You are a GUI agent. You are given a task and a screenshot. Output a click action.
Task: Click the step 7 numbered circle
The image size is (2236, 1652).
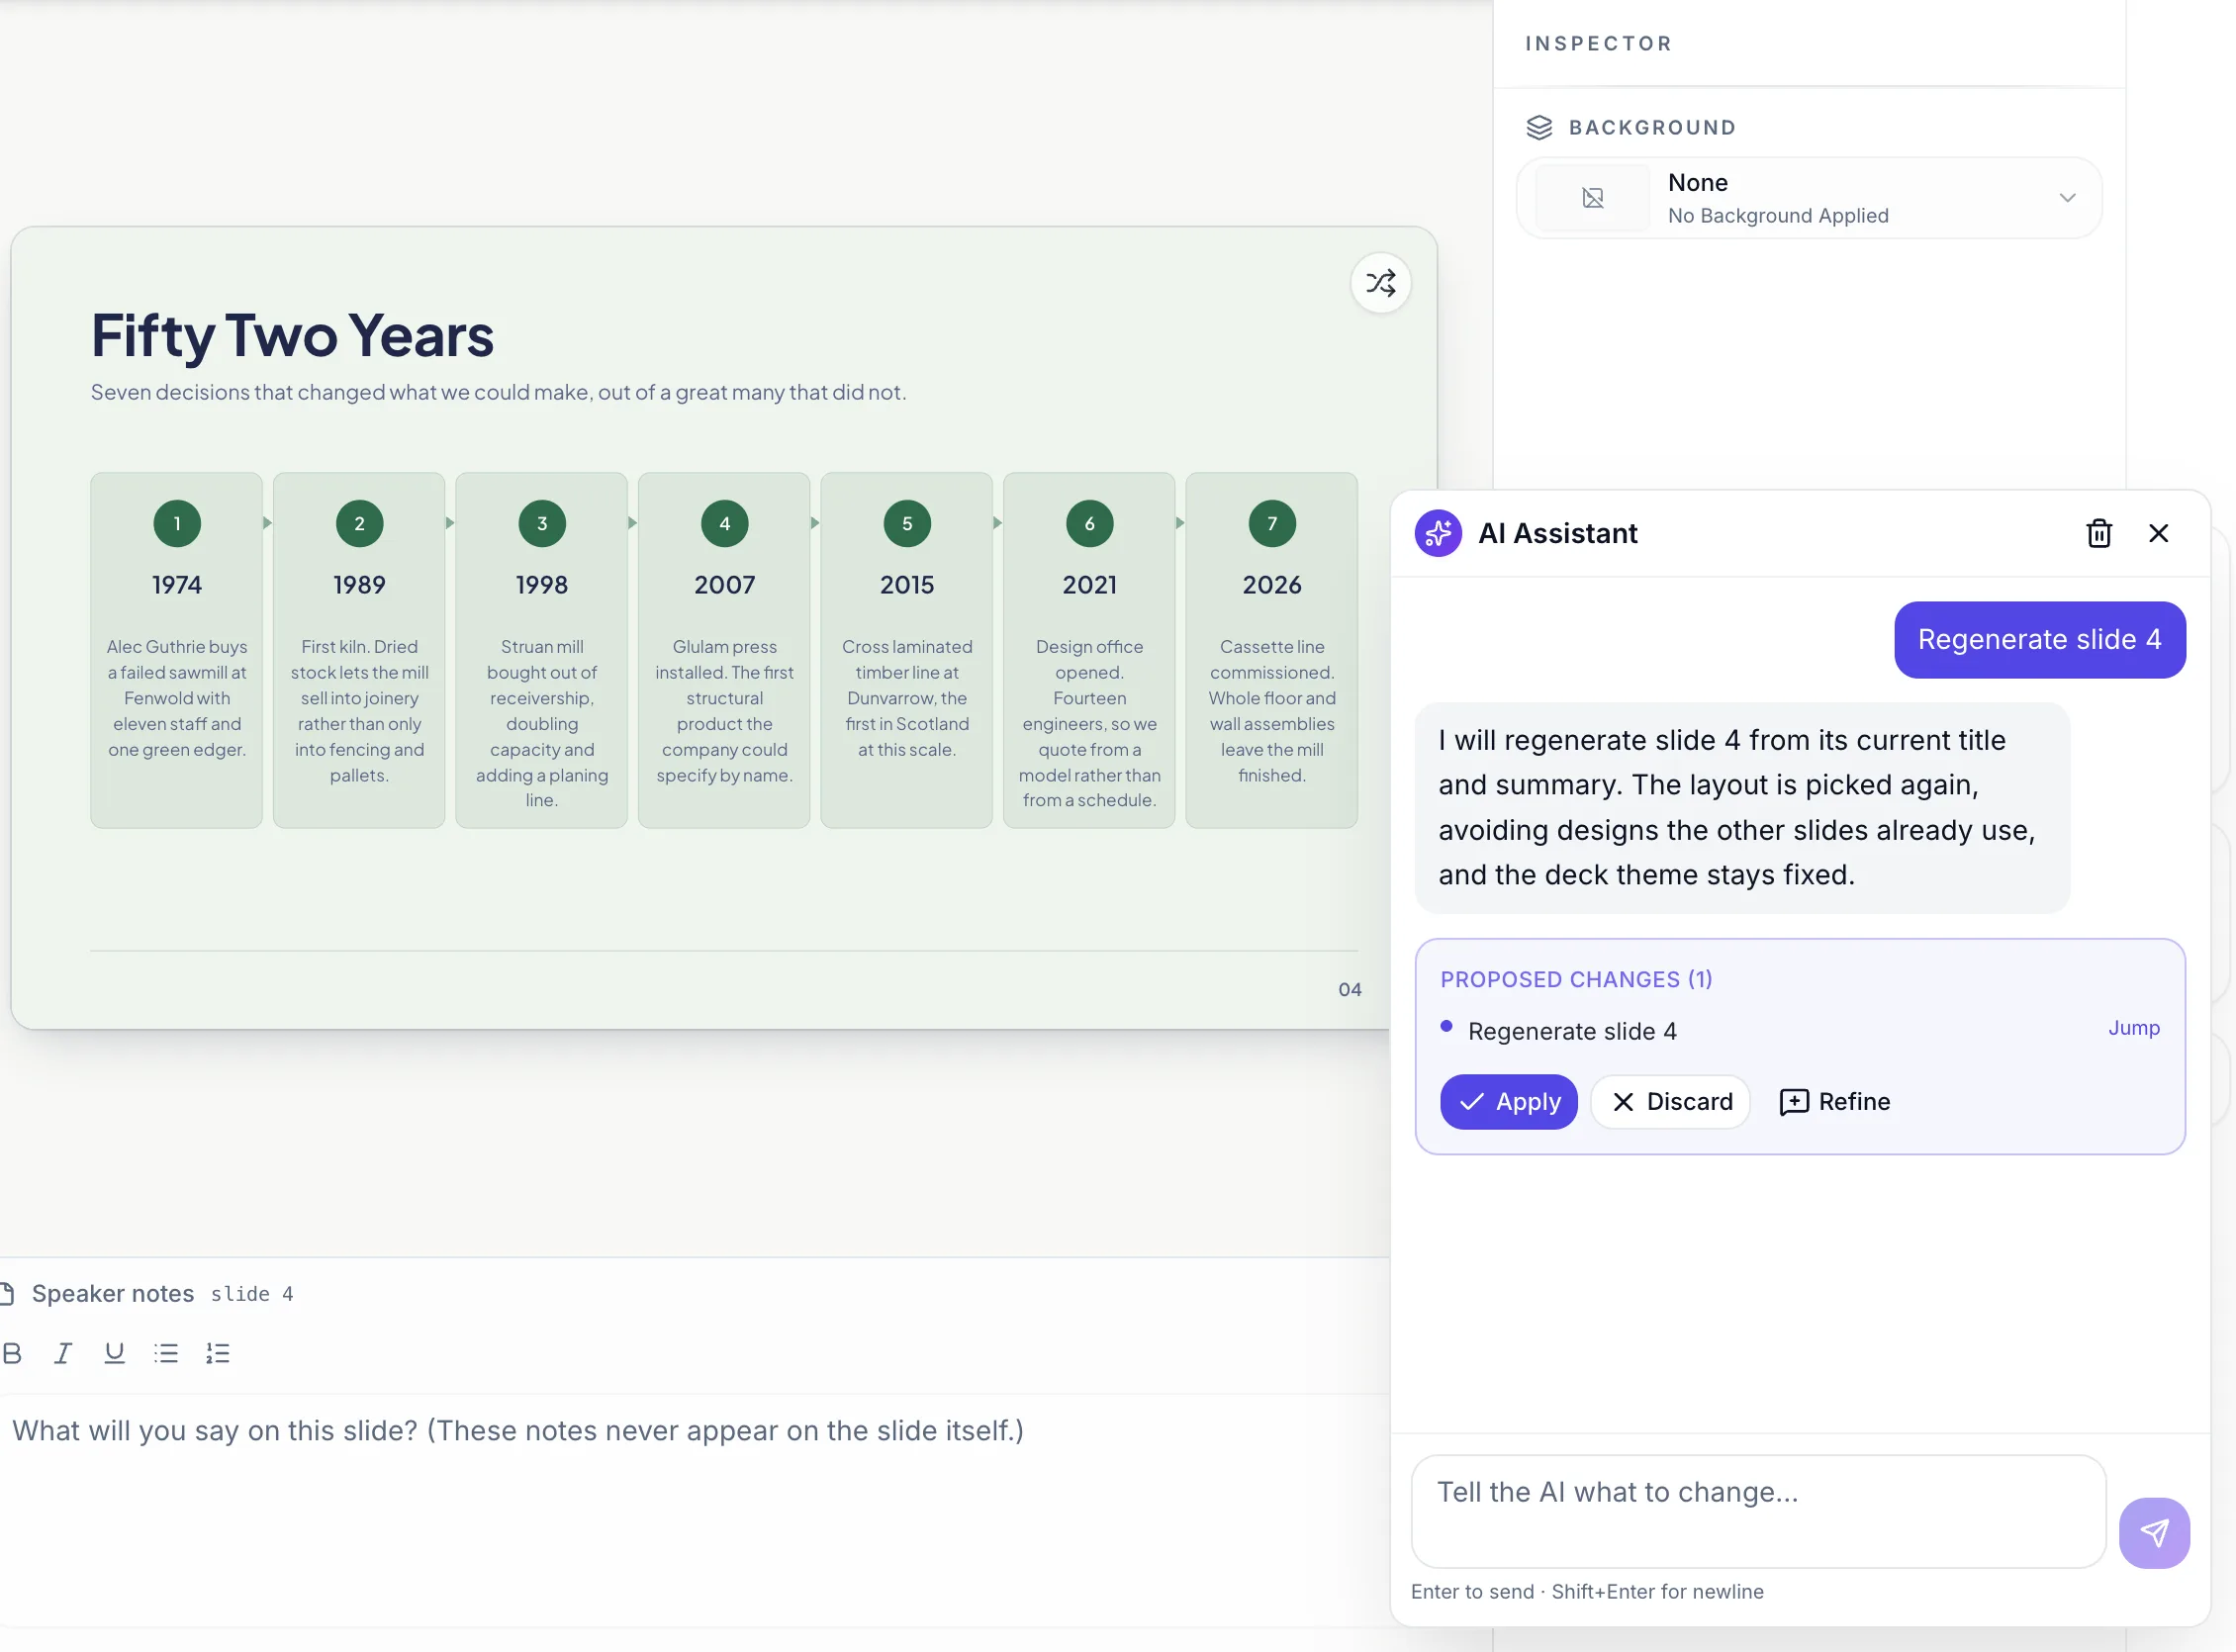1271,523
